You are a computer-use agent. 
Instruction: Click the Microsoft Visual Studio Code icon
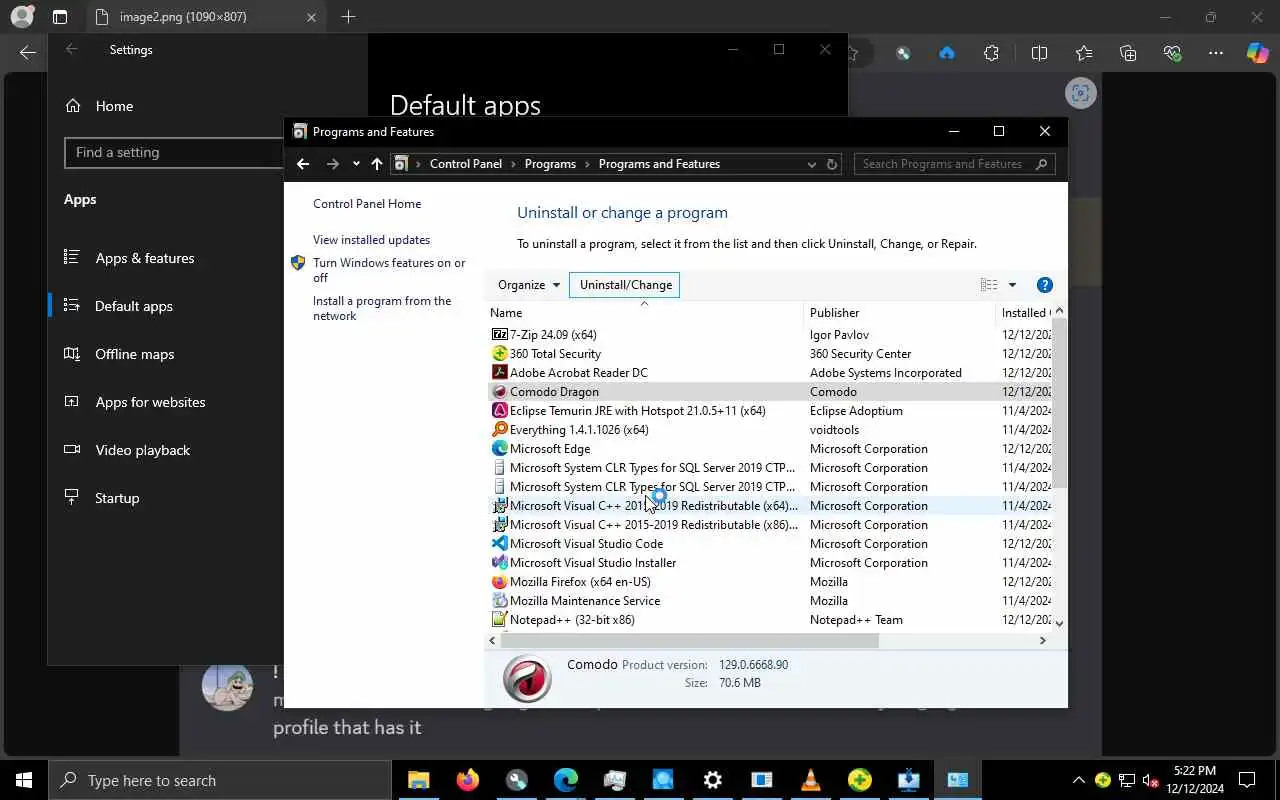click(500, 544)
